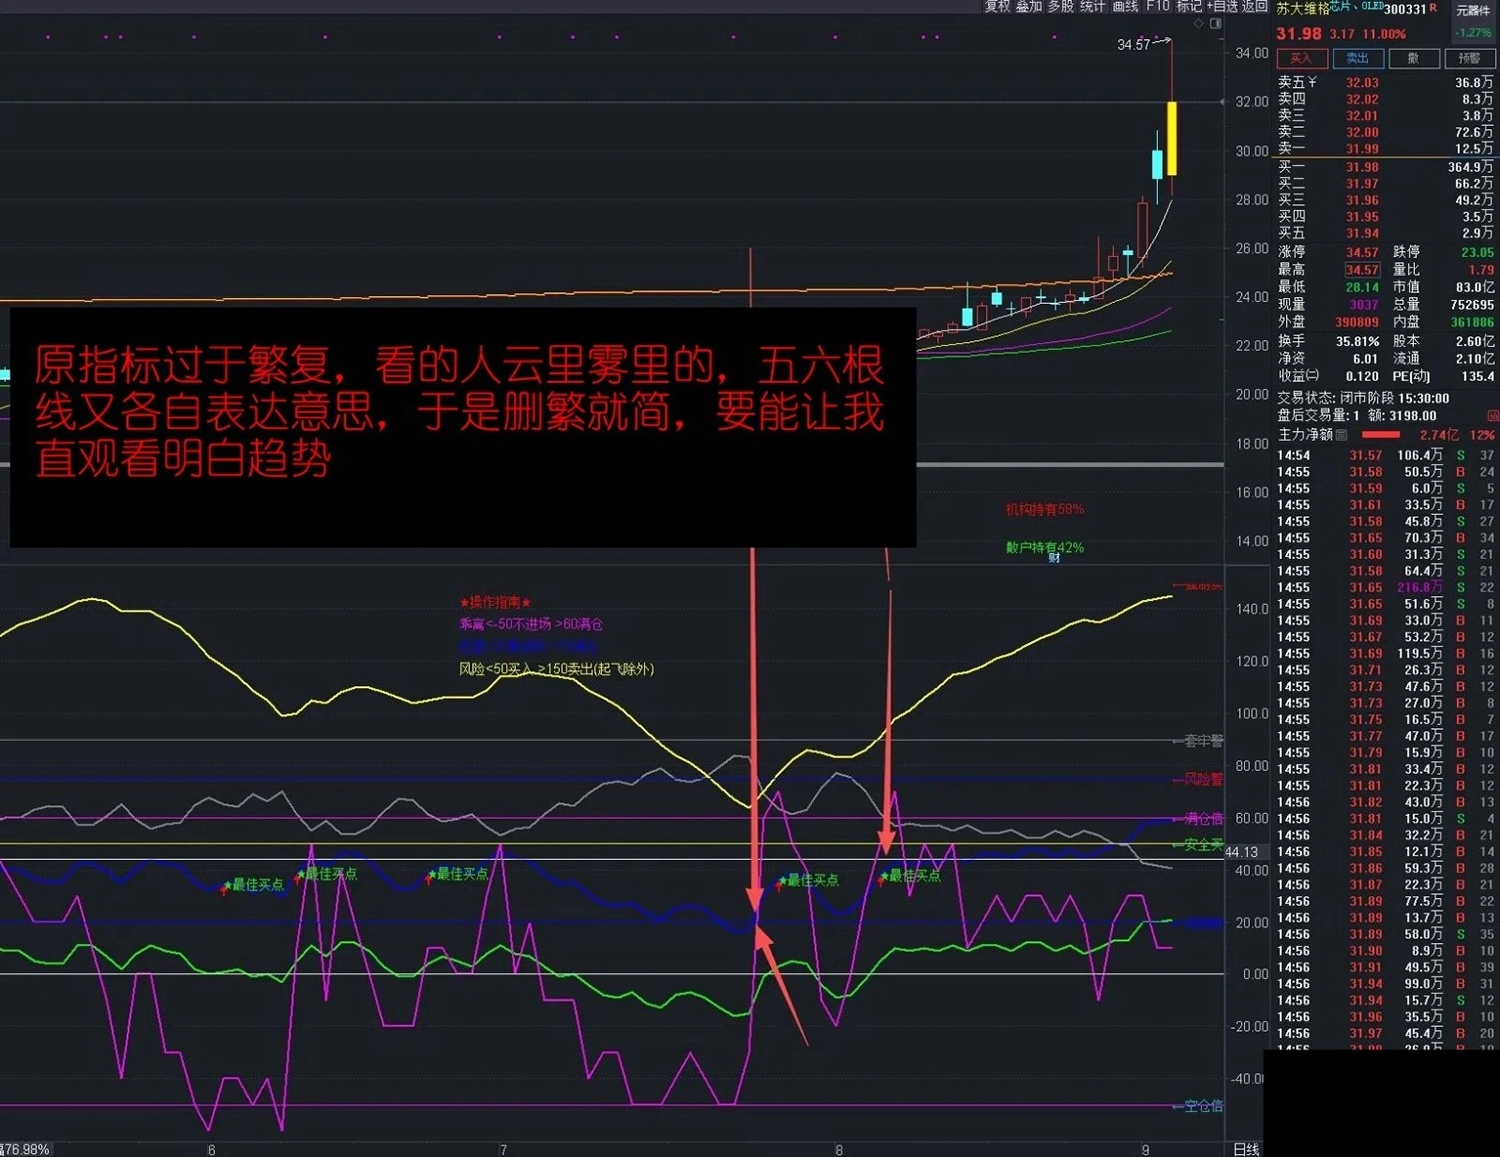
Task: Click +自选 to add to watchlist
Action: [x=1222, y=8]
